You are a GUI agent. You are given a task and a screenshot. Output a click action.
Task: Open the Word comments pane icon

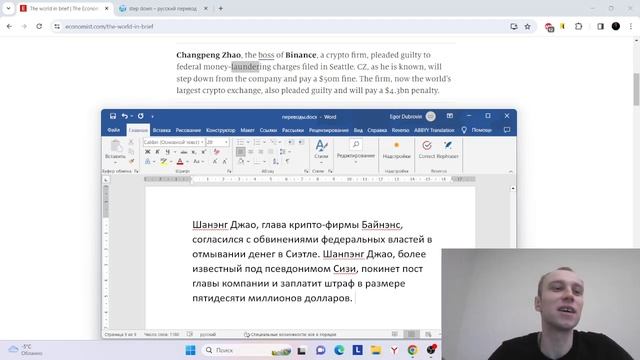click(x=507, y=130)
